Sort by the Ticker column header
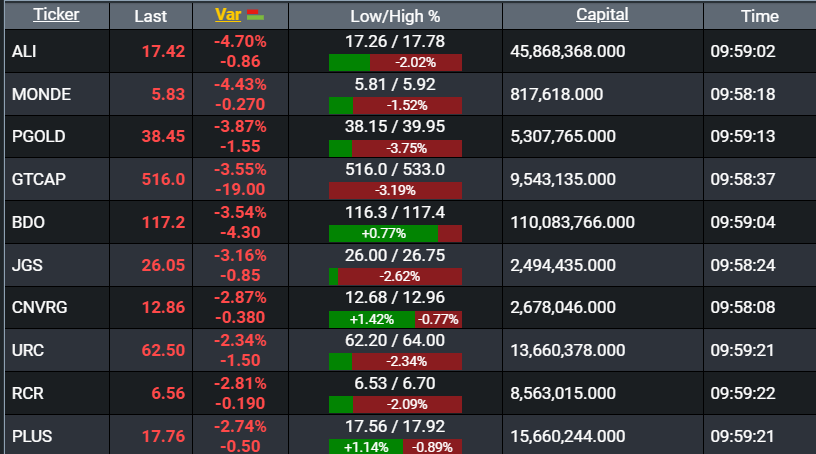Screen dimensions: 816x454 56,15
